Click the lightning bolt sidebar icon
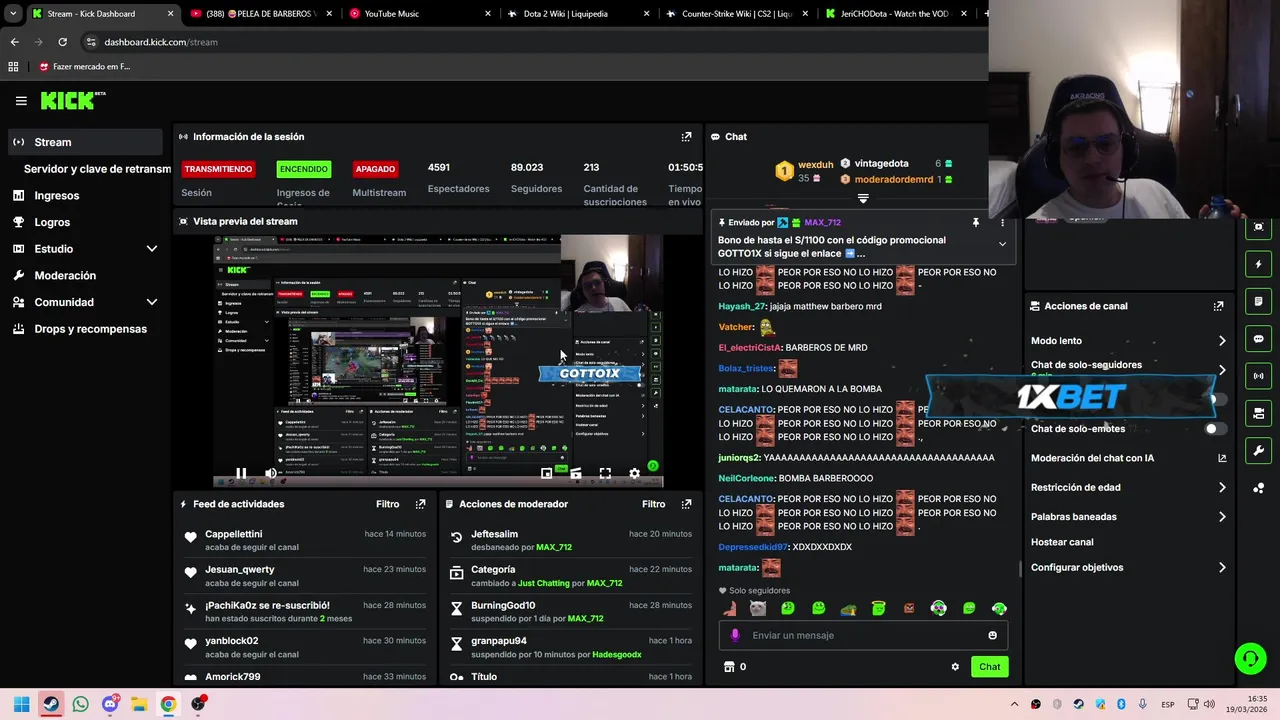The image size is (1280, 720). click(x=1258, y=264)
